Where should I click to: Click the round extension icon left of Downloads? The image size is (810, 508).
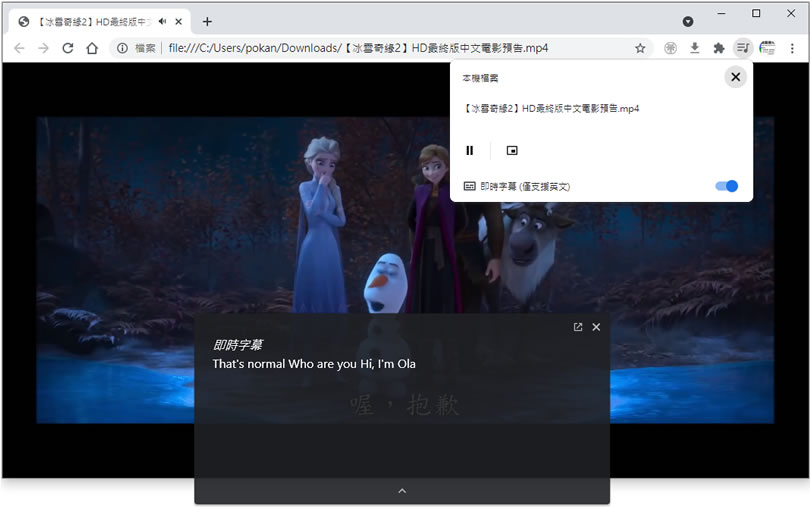point(670,48)
